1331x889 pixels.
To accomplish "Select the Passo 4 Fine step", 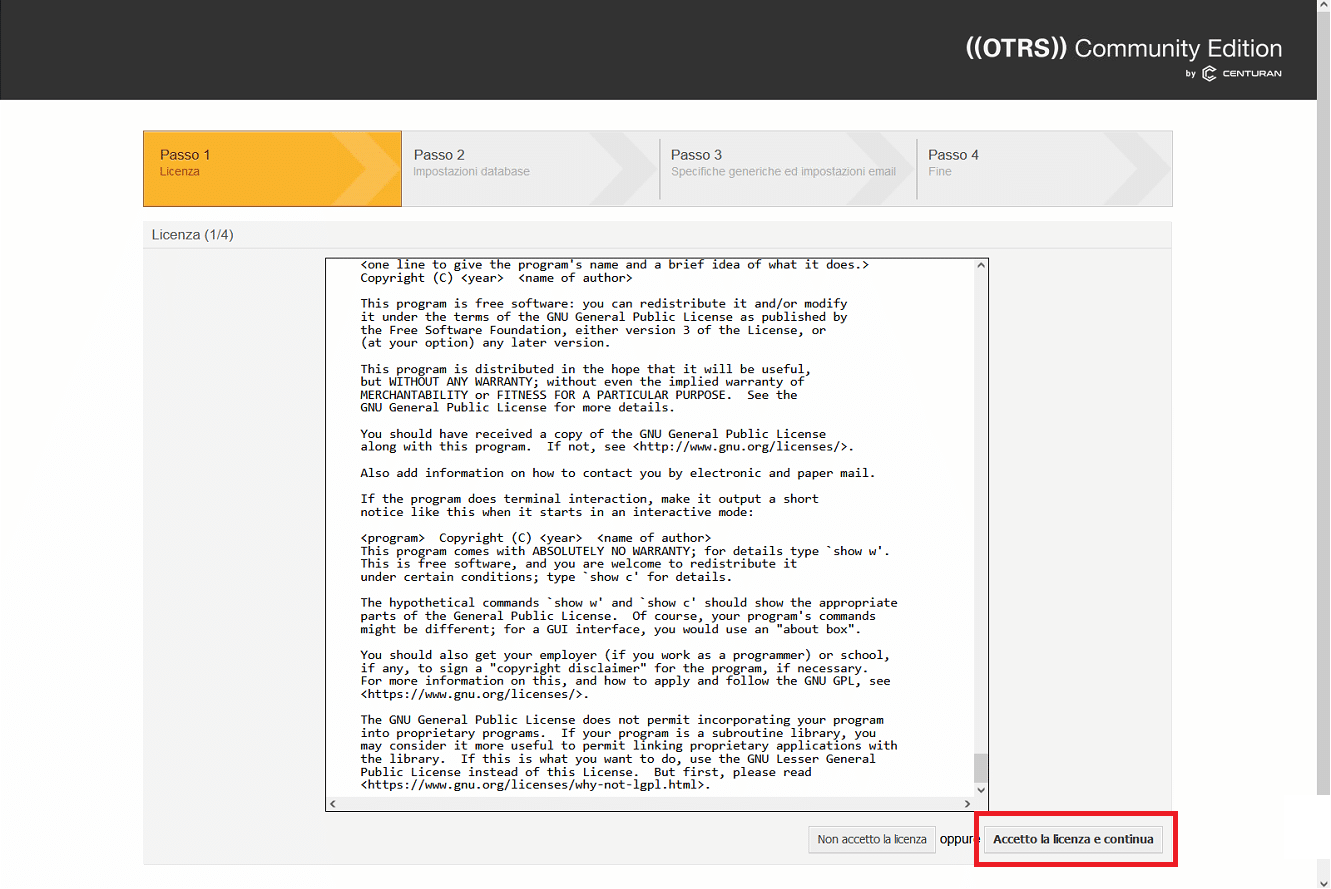I will (x=1044, y=168).
